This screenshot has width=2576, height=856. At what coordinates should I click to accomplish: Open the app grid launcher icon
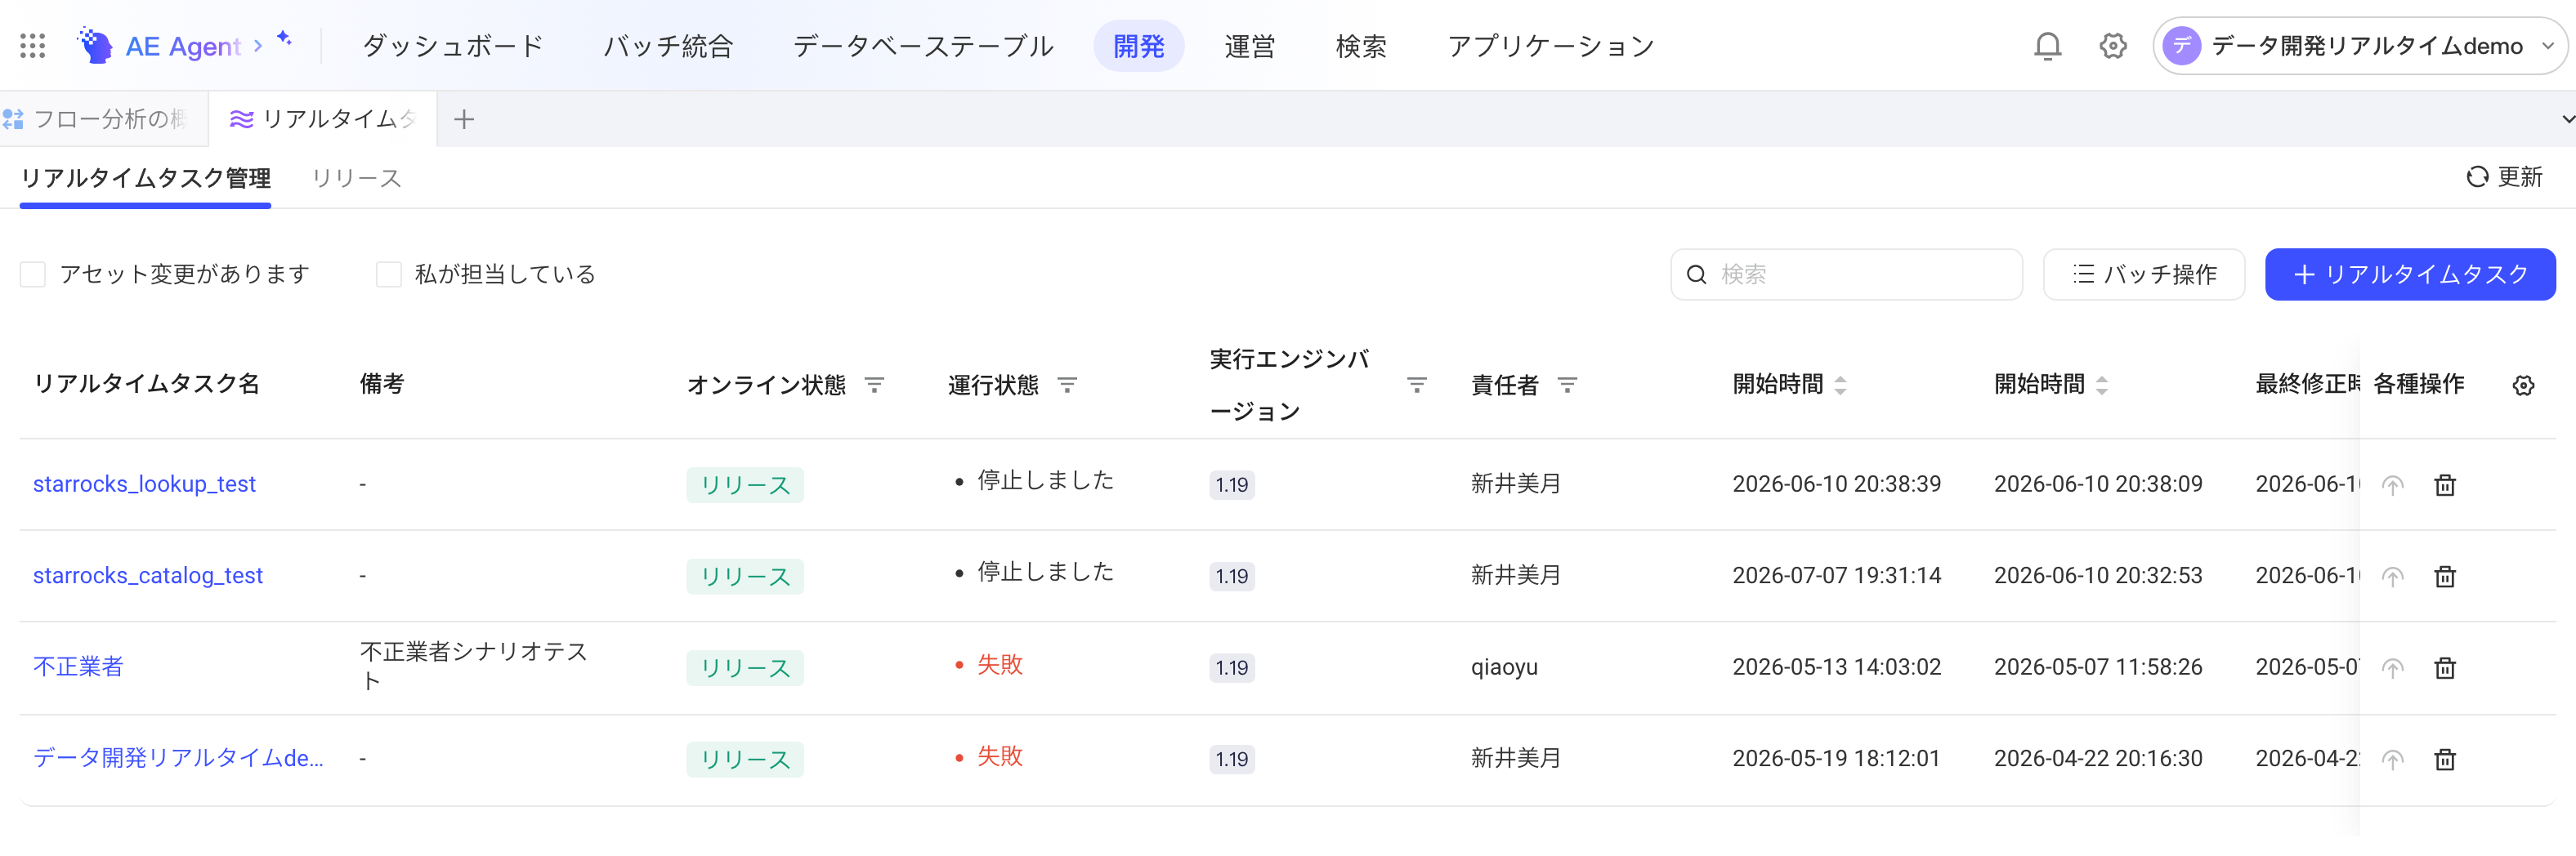[33, 46]
